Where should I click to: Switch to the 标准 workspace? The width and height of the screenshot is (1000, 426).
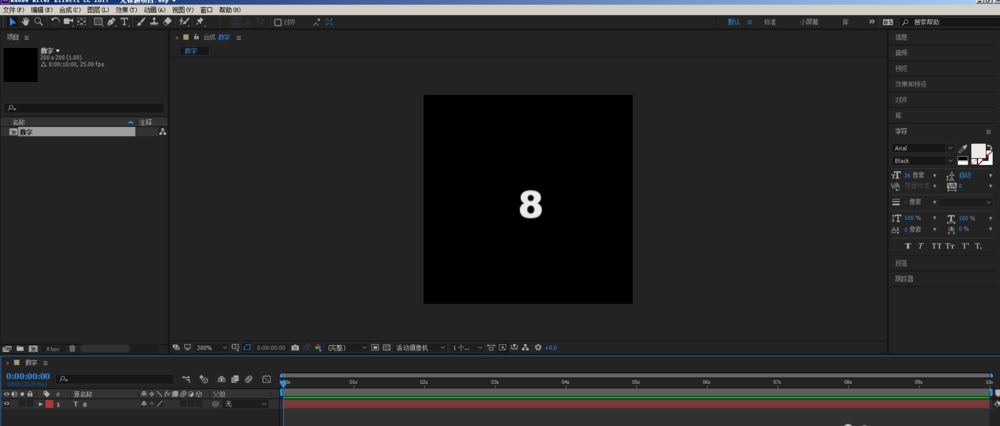770,22
